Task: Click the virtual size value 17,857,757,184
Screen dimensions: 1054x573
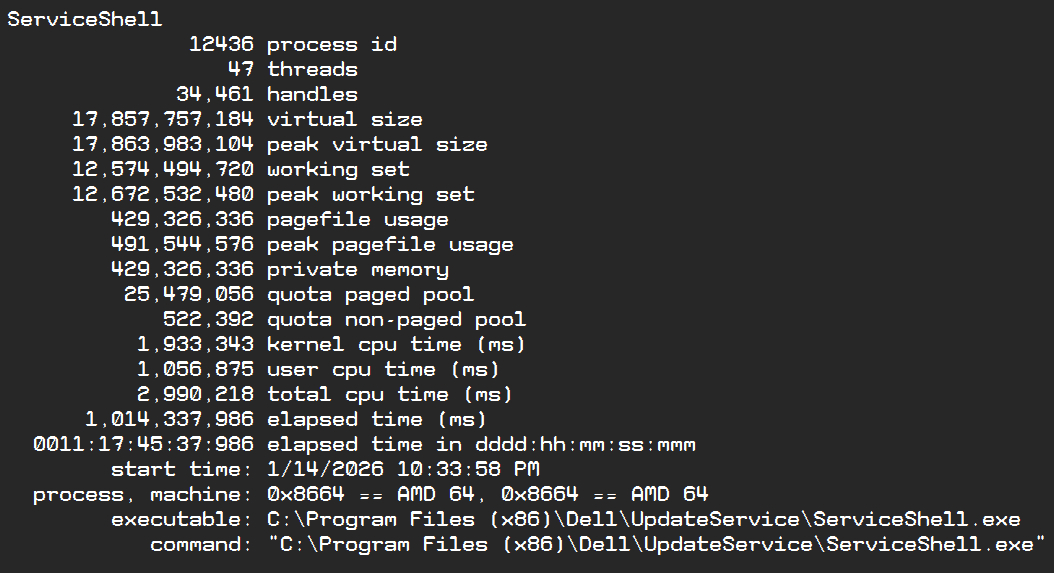Action: [163, 119]
